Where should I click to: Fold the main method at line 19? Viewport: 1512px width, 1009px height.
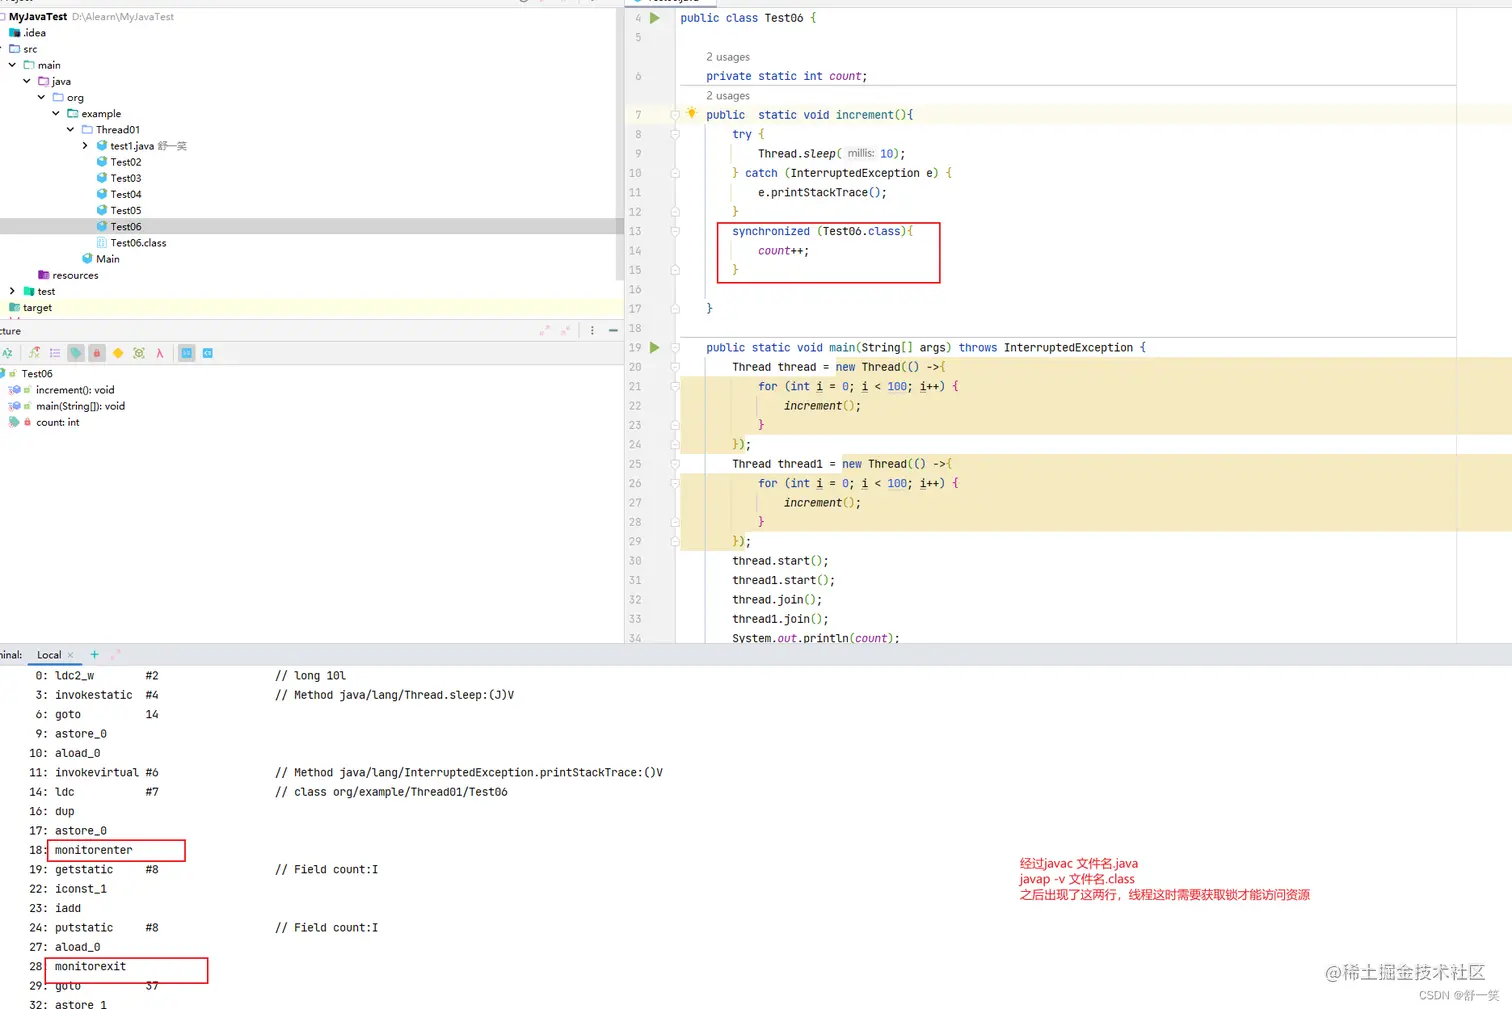coord(675,348)
